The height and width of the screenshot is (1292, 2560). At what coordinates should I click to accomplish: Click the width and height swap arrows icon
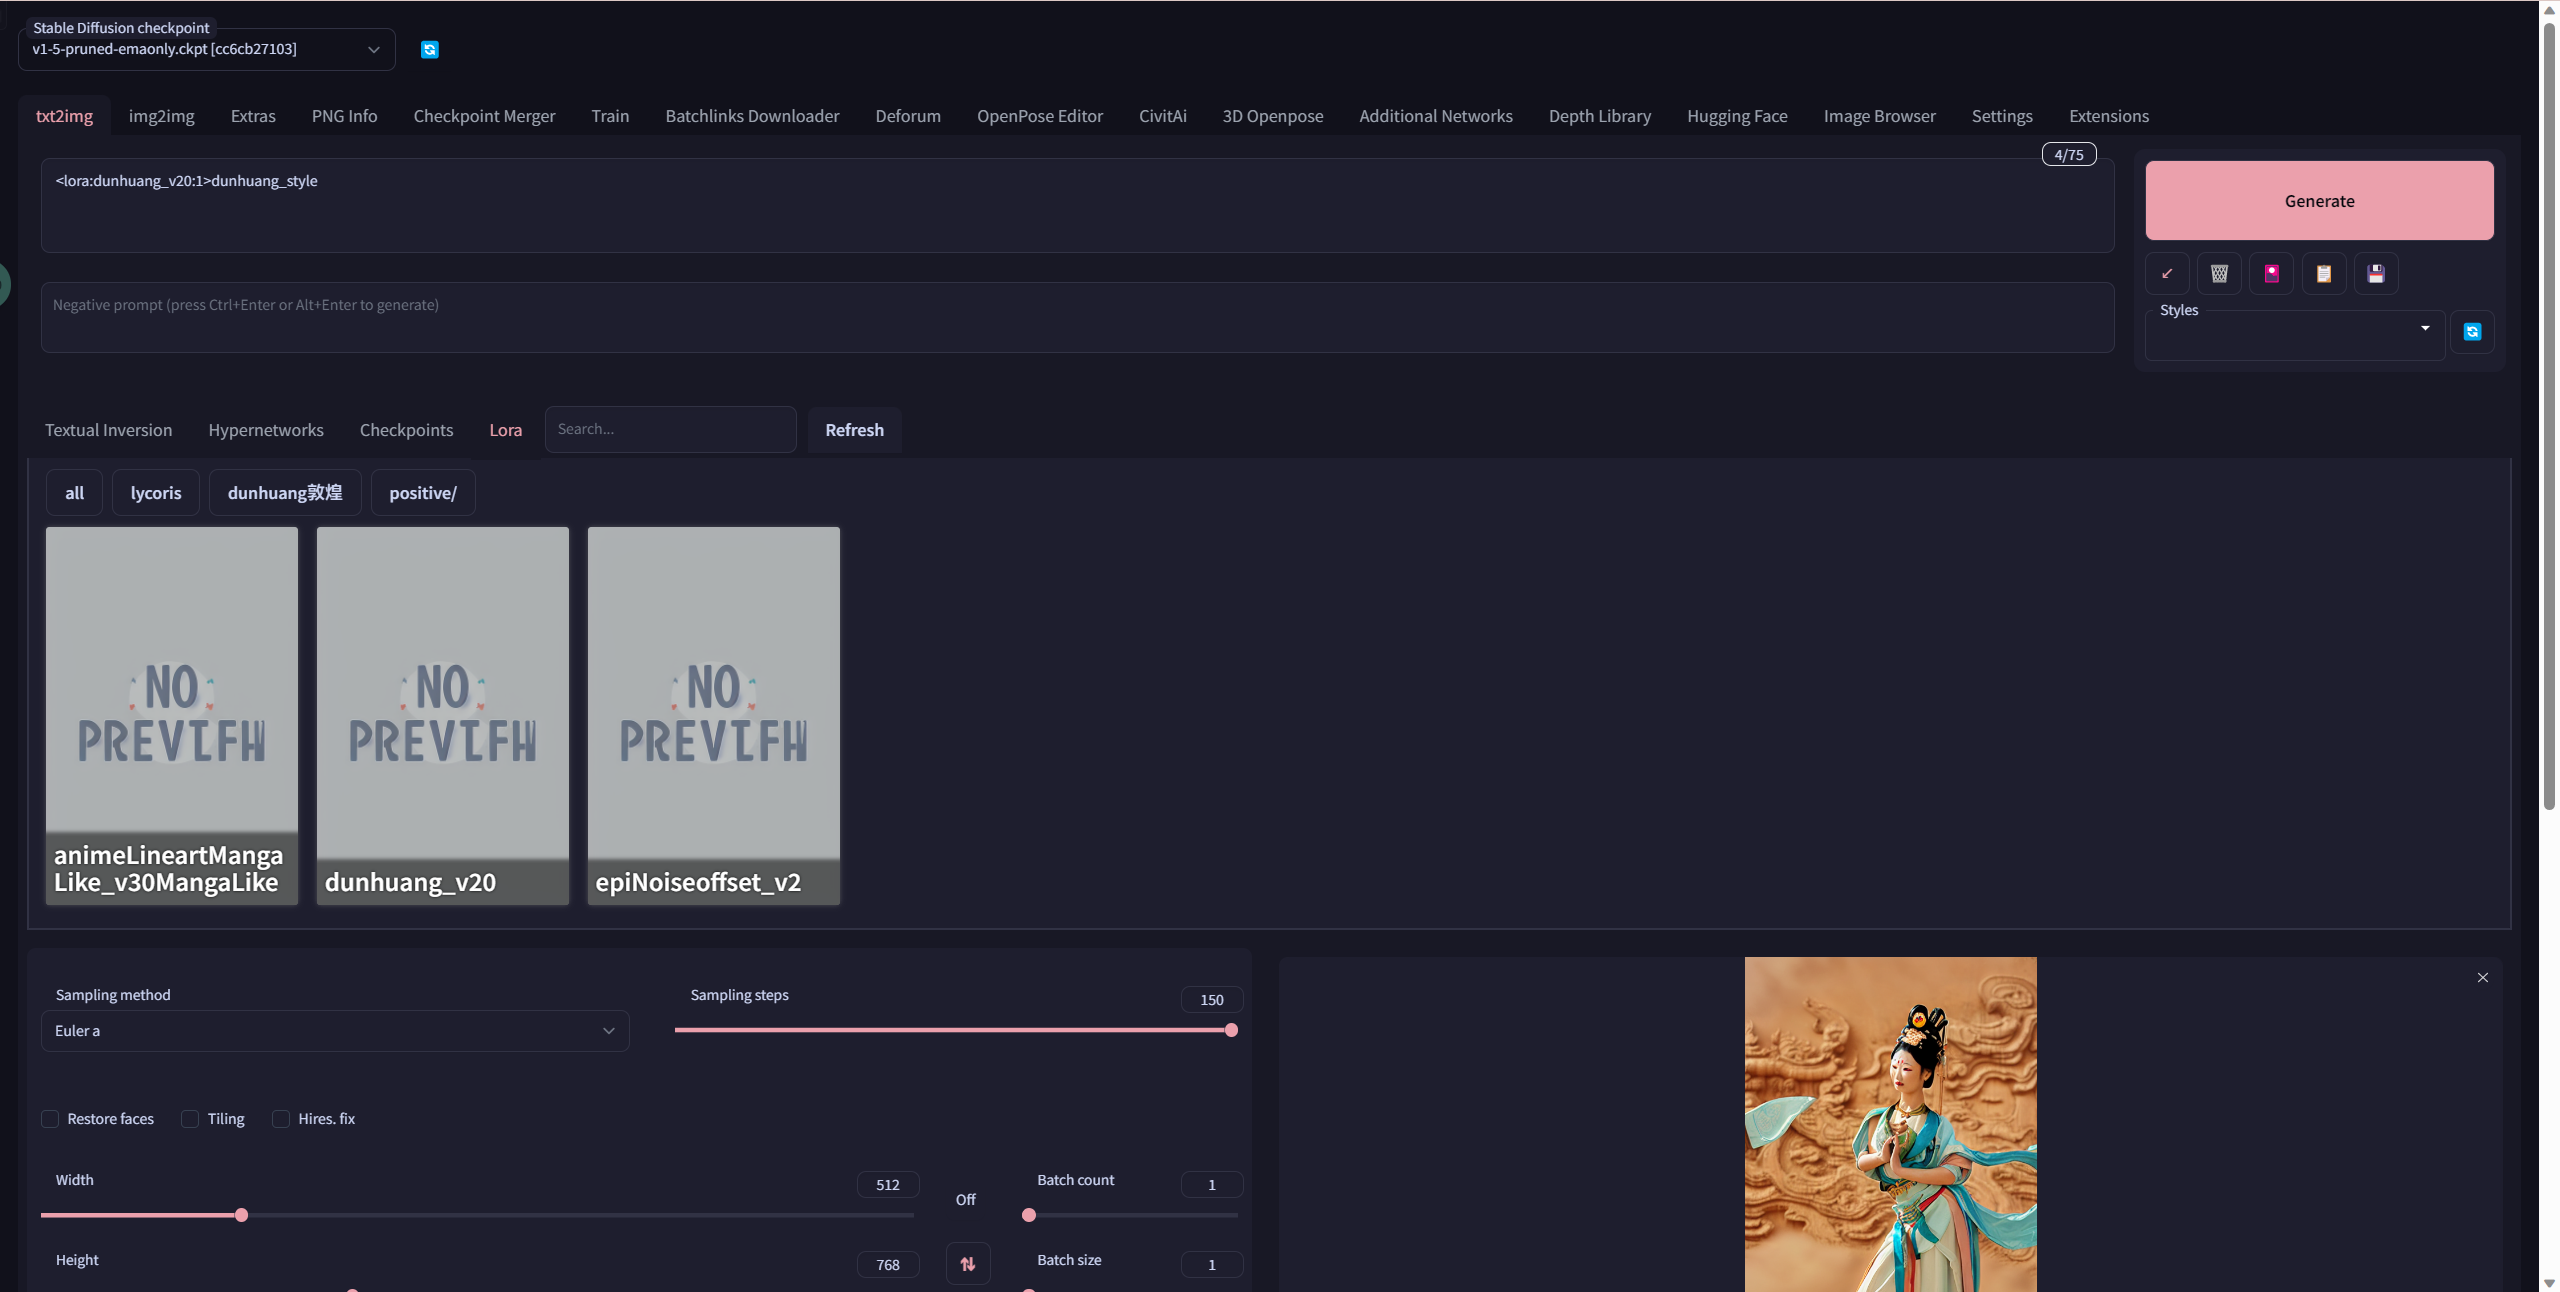(x=967, y=1264)
